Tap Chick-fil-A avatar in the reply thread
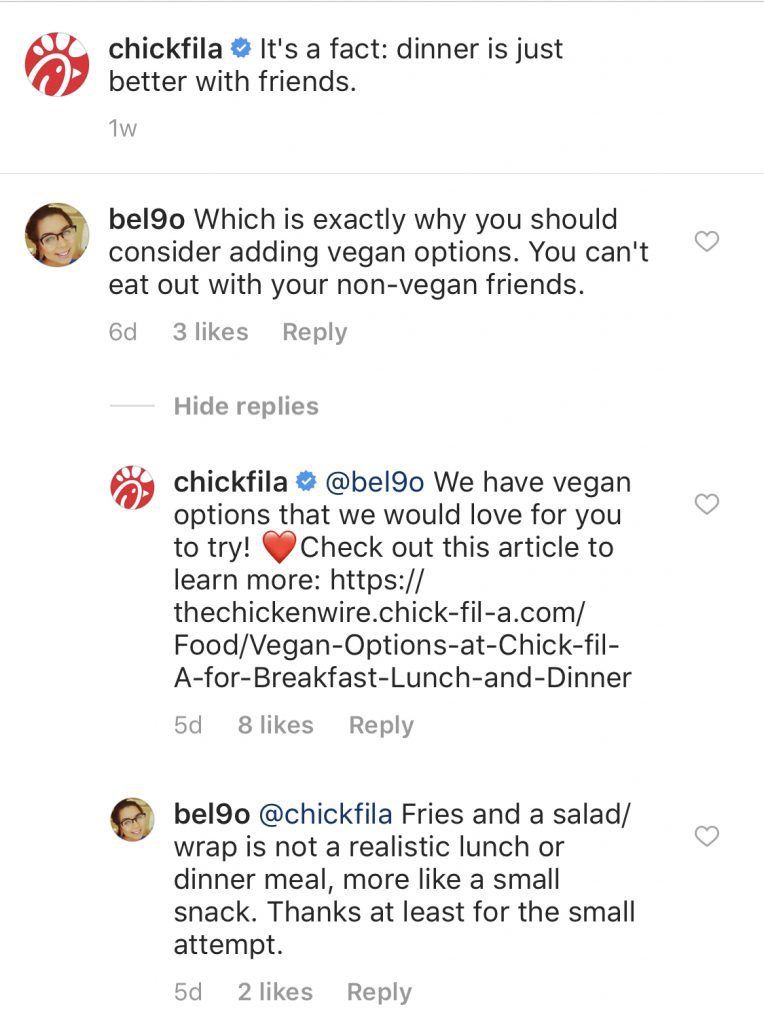 click(132, 488)
